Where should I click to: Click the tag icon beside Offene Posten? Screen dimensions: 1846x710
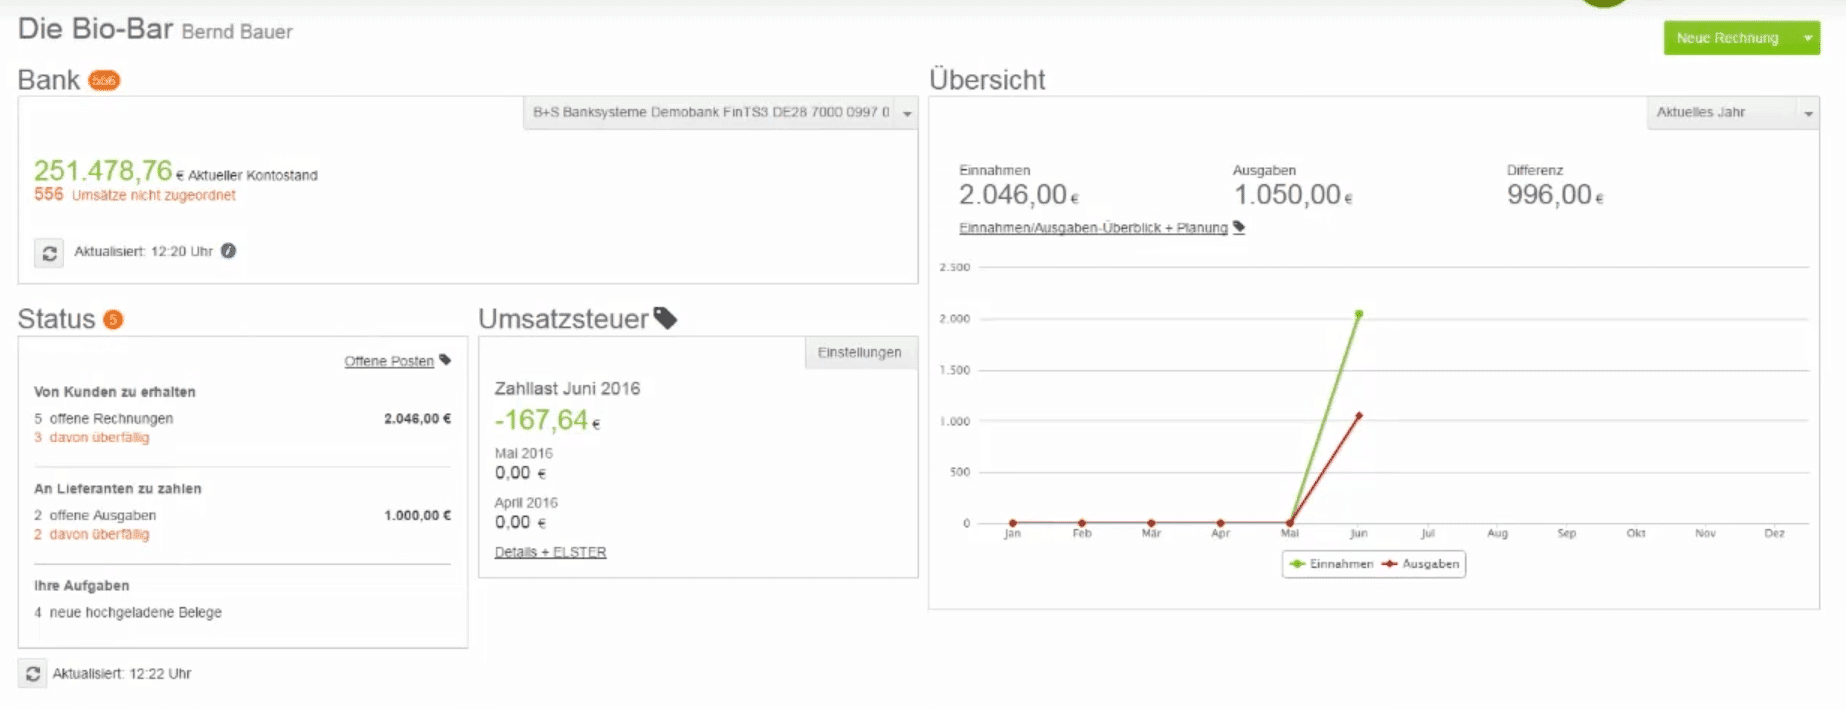(x=445, y=360)
